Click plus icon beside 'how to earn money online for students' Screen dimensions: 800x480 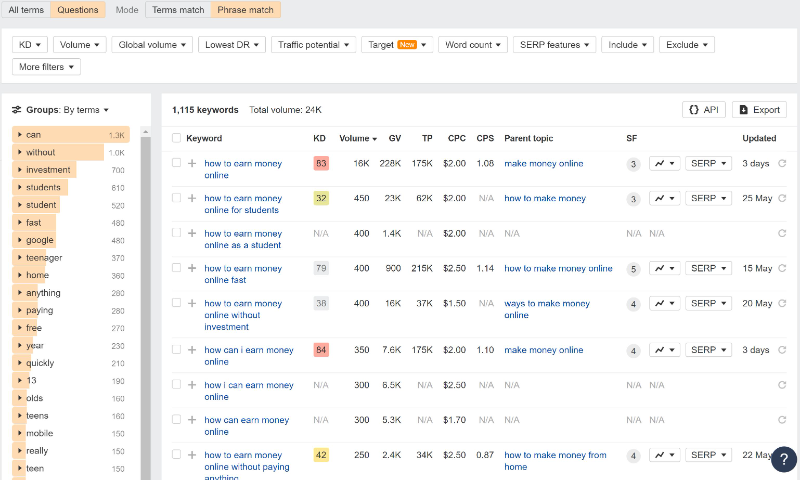(192, 198)
